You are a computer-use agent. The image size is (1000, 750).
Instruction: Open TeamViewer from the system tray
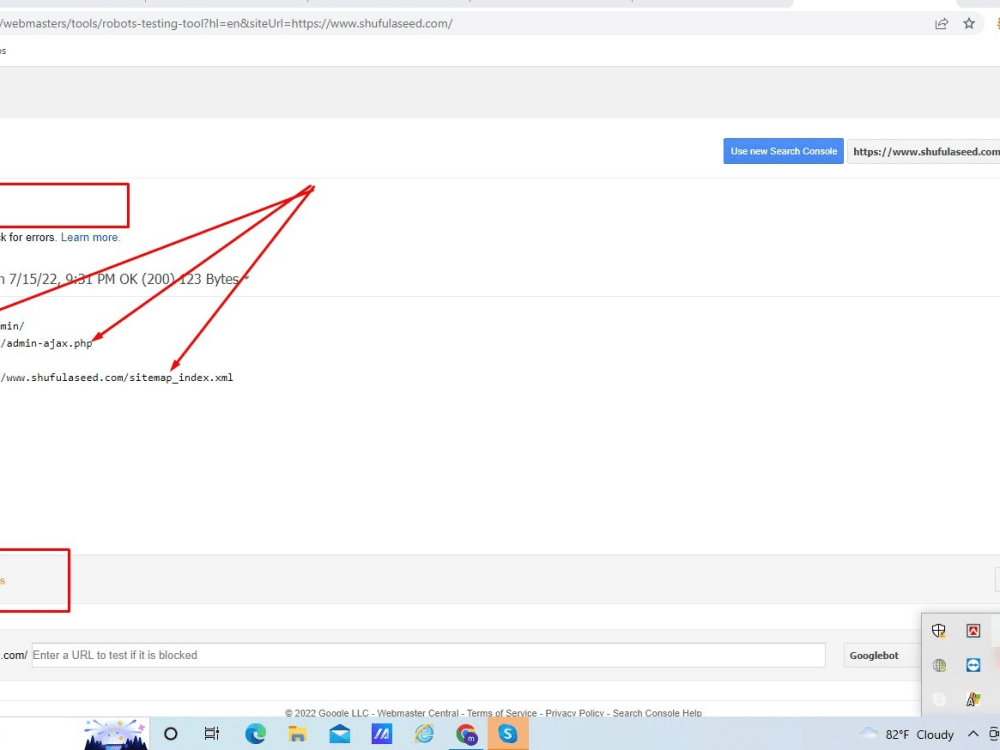(973, 665)
